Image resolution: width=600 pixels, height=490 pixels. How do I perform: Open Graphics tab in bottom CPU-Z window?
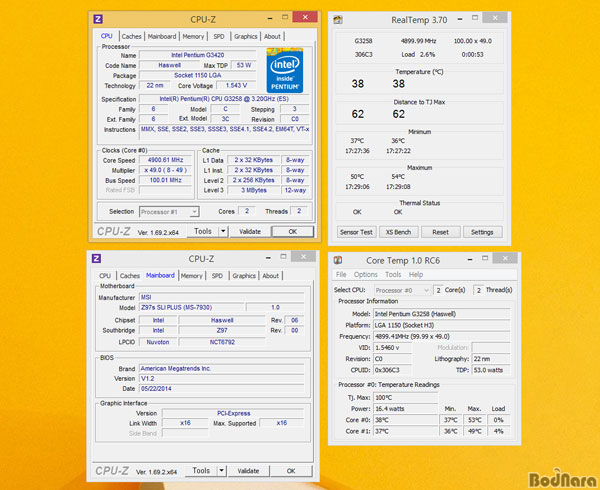(x=244, y=275)
